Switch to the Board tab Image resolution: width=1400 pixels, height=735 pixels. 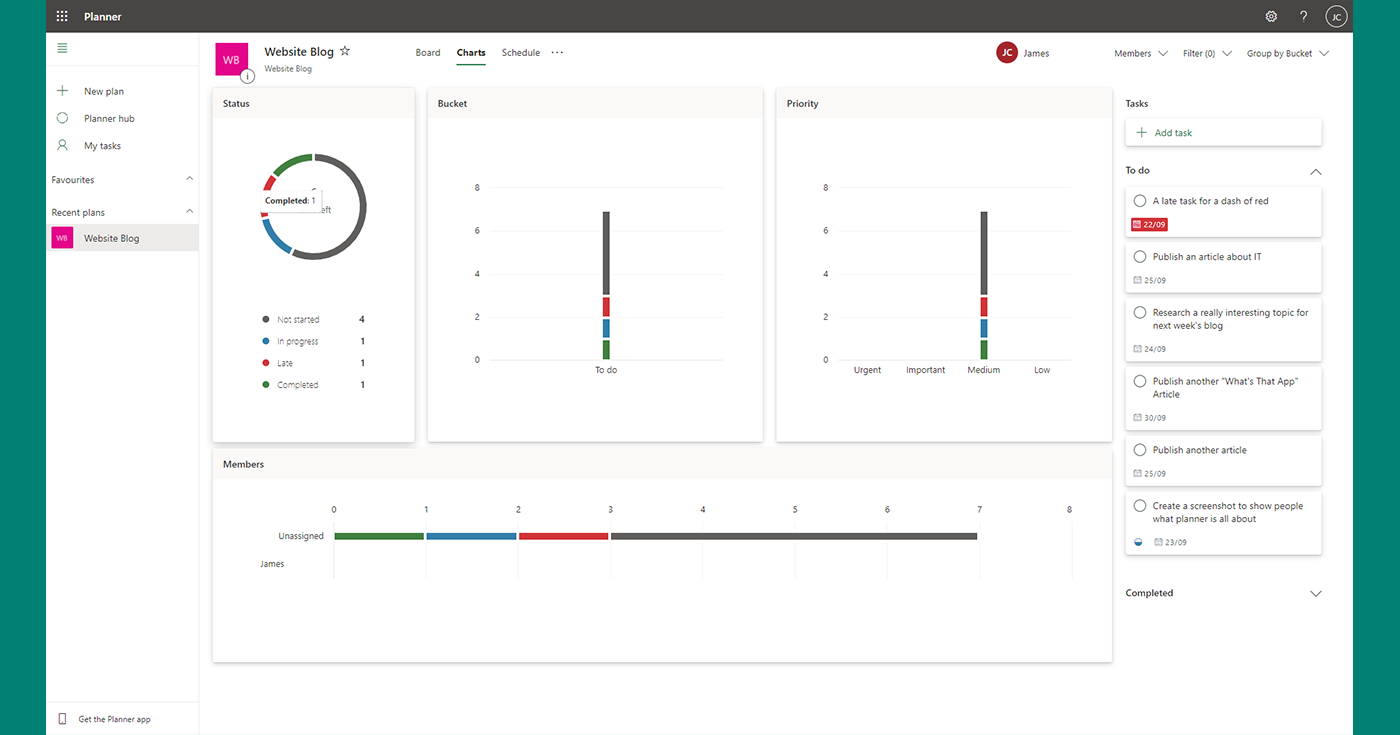pos(428,52)
